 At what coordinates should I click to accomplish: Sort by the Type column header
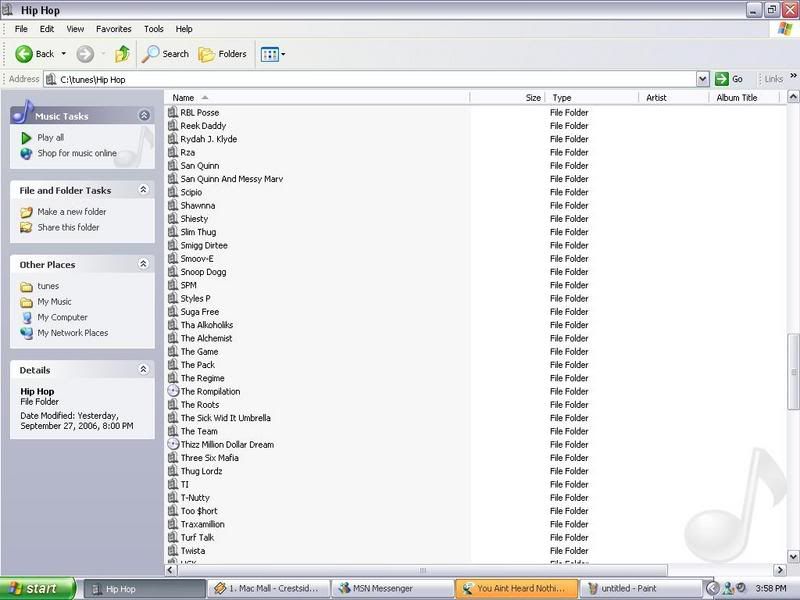pos(592,97)
